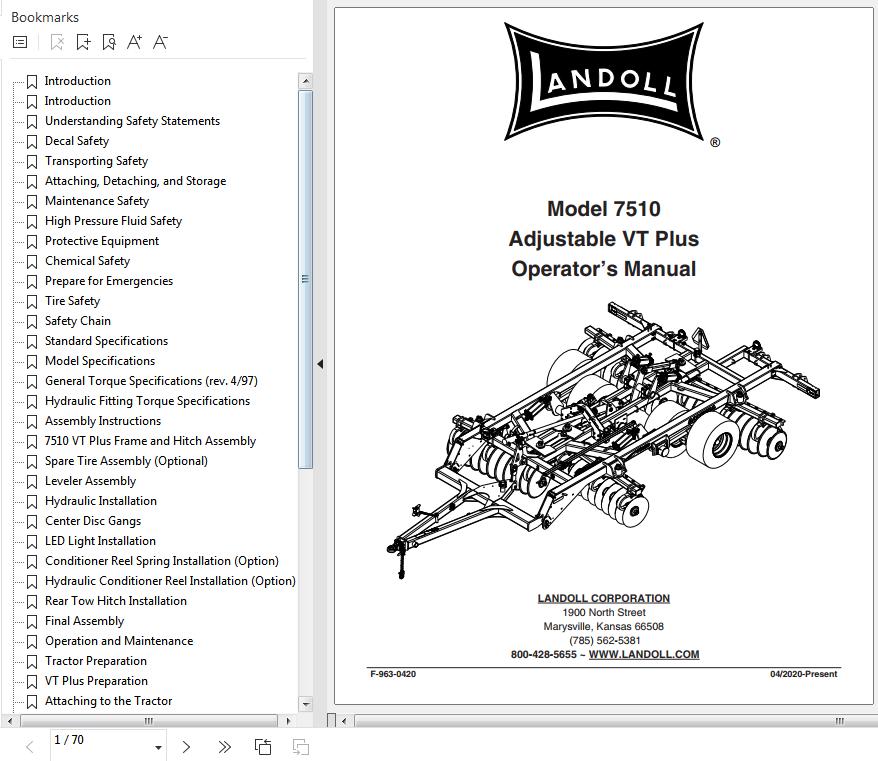Select Tractor Preparation bookmark
This screenshot has height=761, width=878.
(96, 661)
